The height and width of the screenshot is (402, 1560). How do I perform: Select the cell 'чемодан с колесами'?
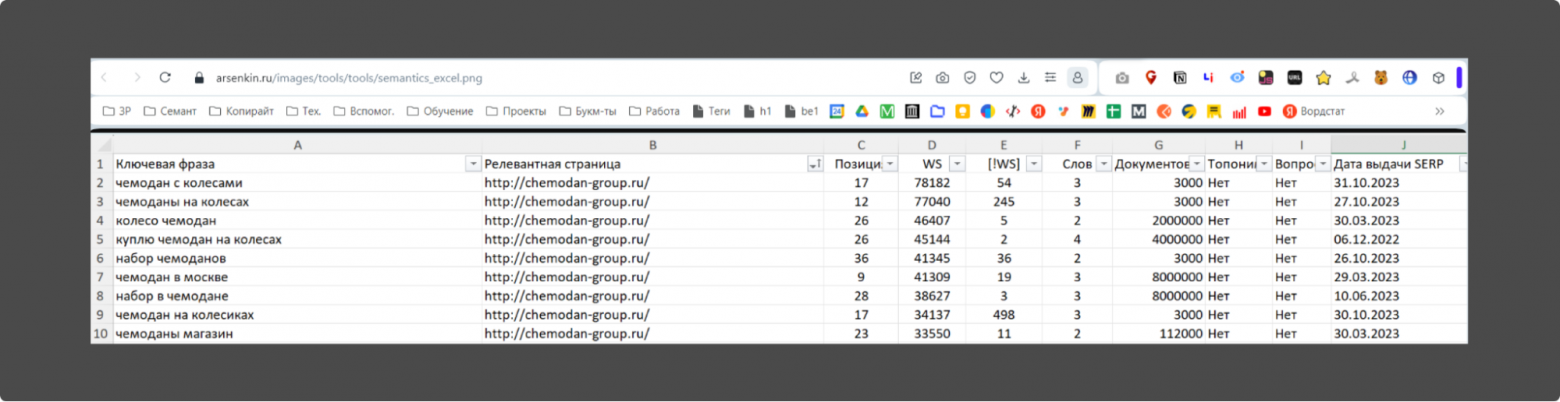pyautogui.click(x=297, y=183)
